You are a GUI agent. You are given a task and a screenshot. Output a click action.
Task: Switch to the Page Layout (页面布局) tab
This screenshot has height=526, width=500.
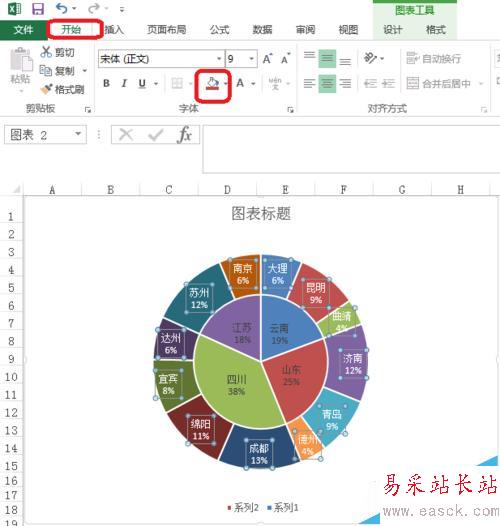(x=166, y=30)
